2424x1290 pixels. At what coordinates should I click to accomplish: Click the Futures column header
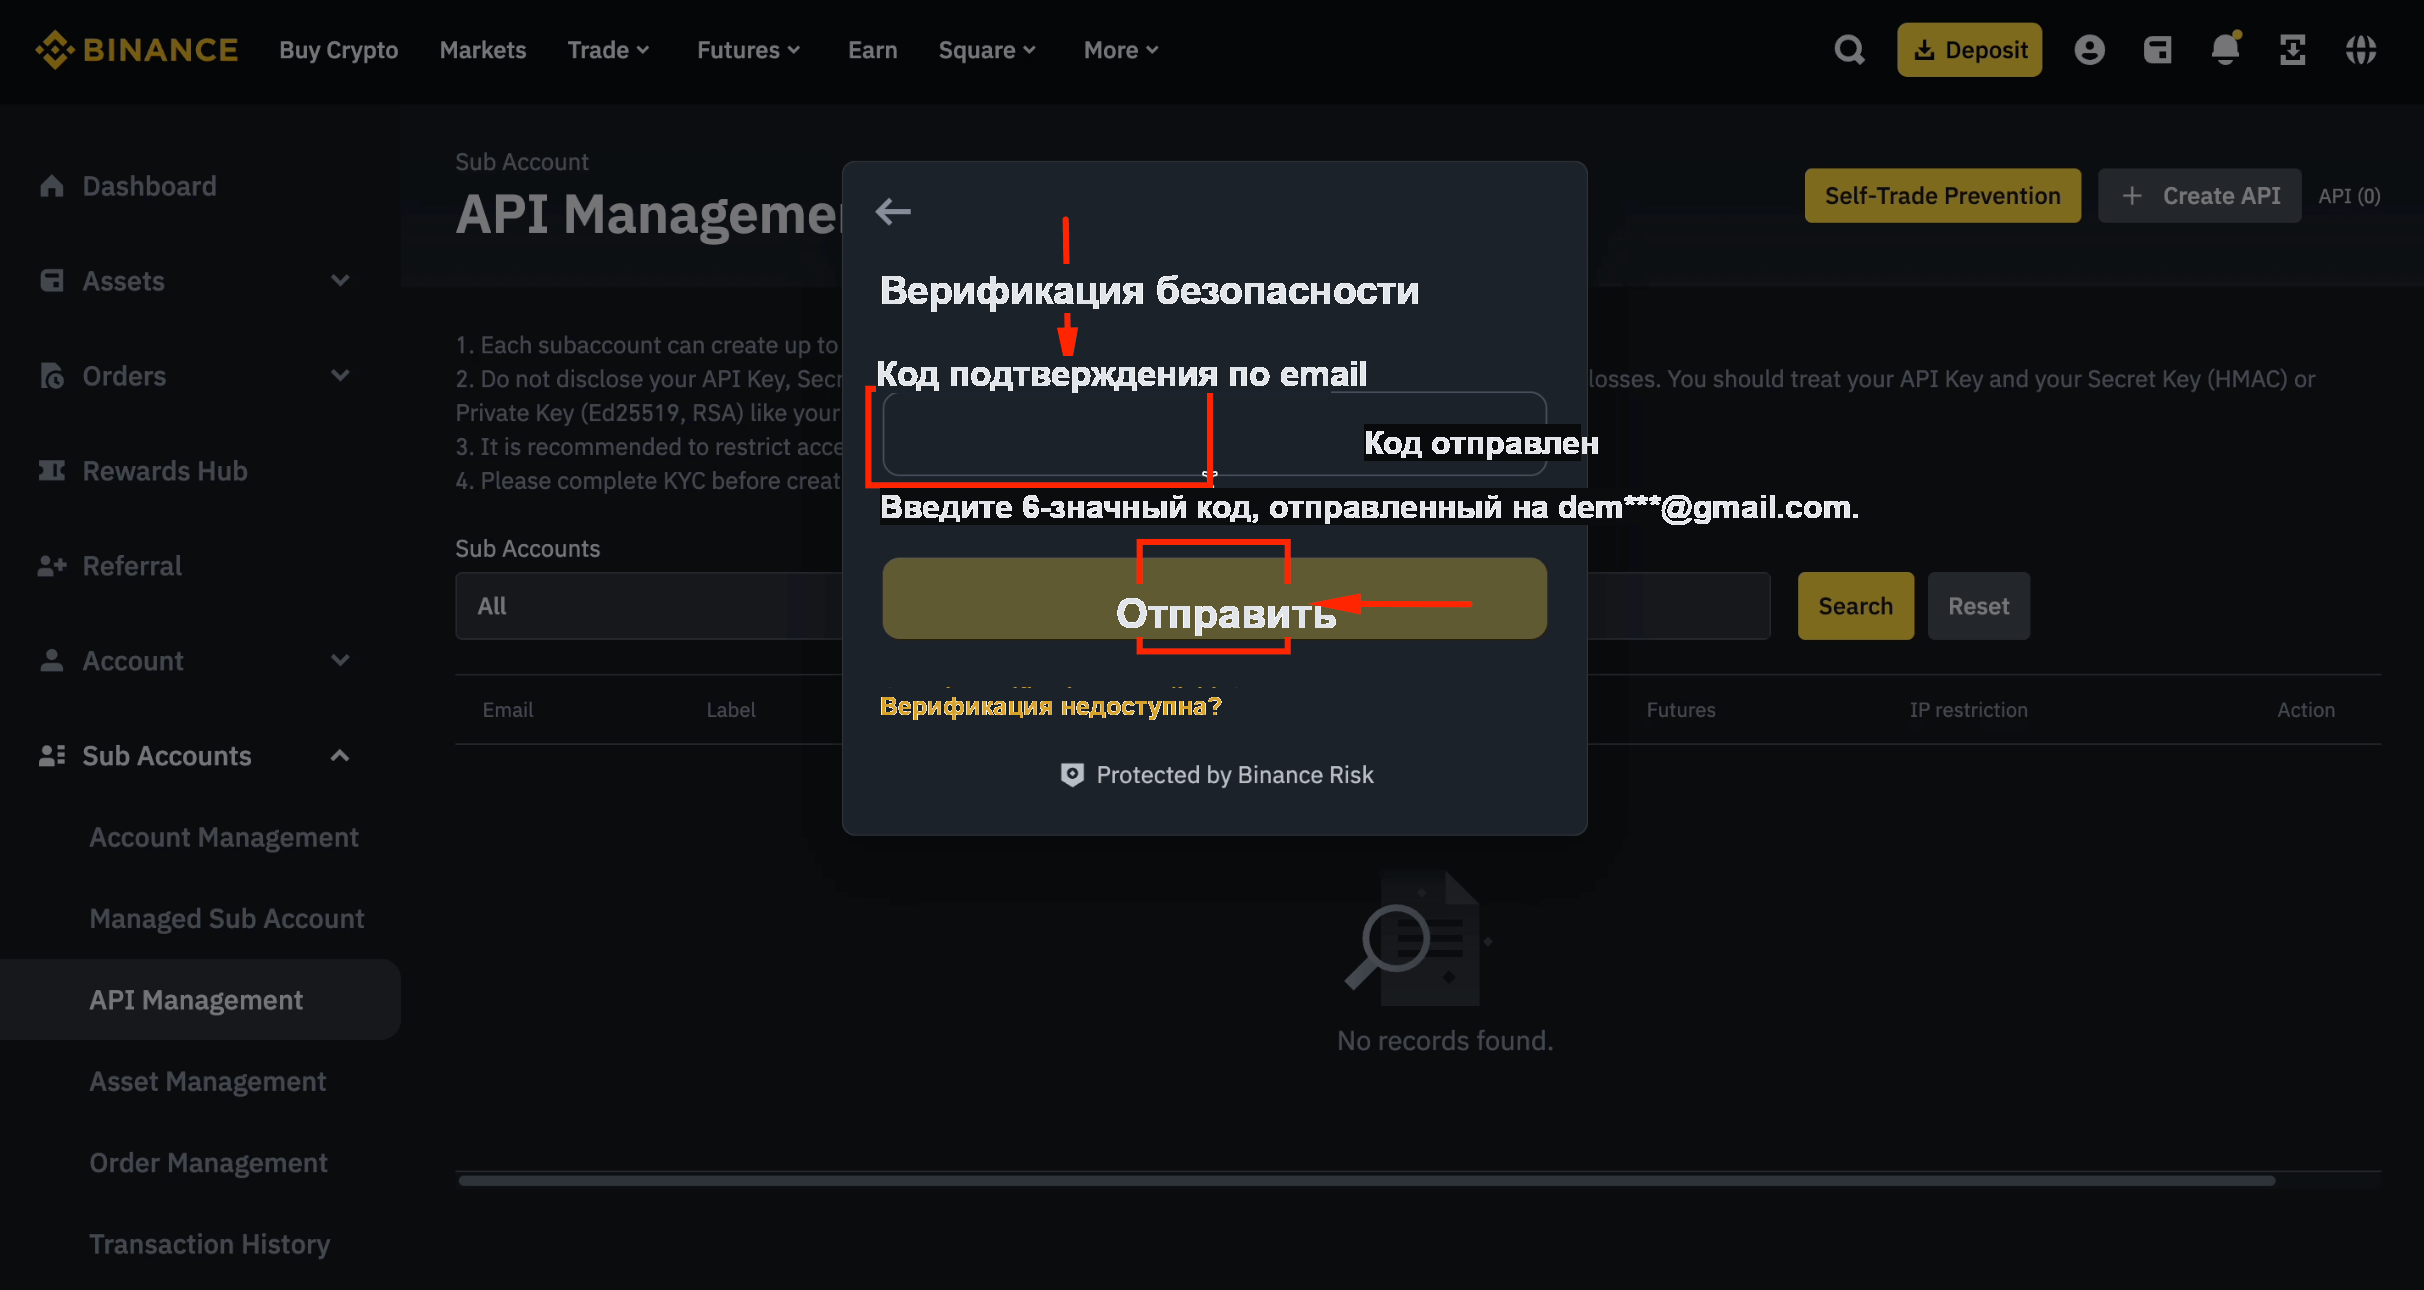point(1680,710)
